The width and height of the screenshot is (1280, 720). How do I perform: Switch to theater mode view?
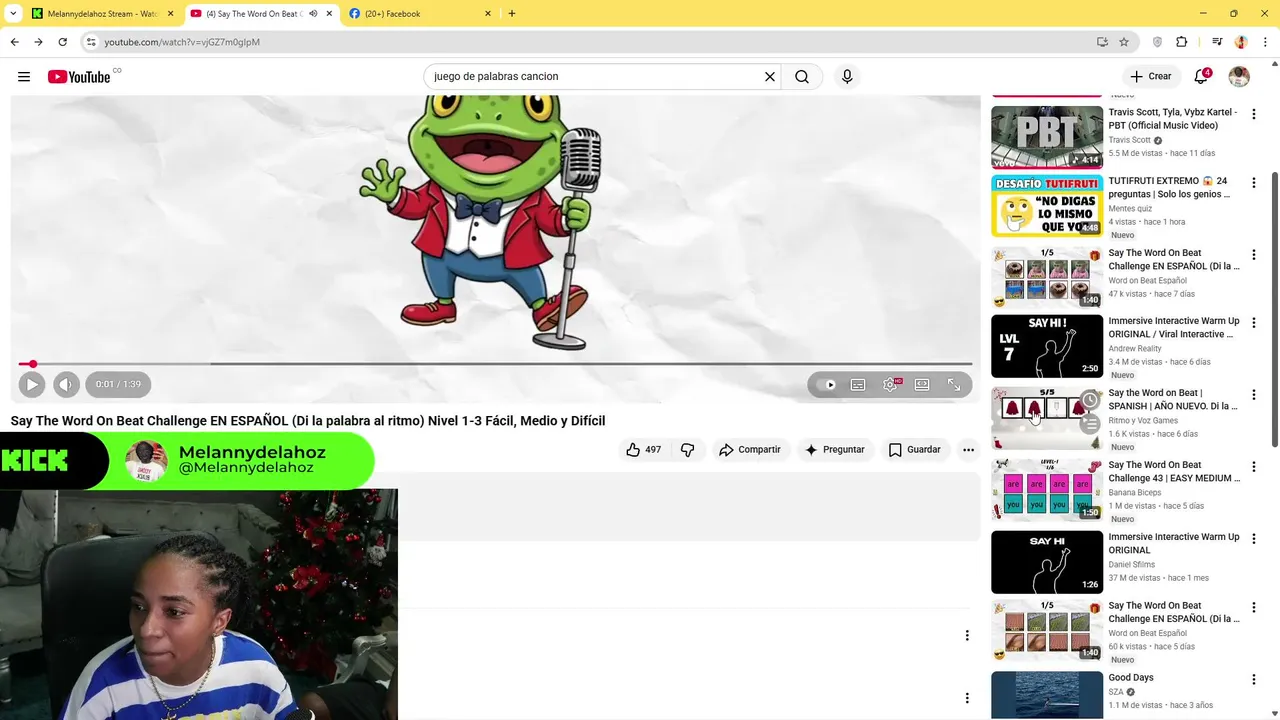pos(922,384)
